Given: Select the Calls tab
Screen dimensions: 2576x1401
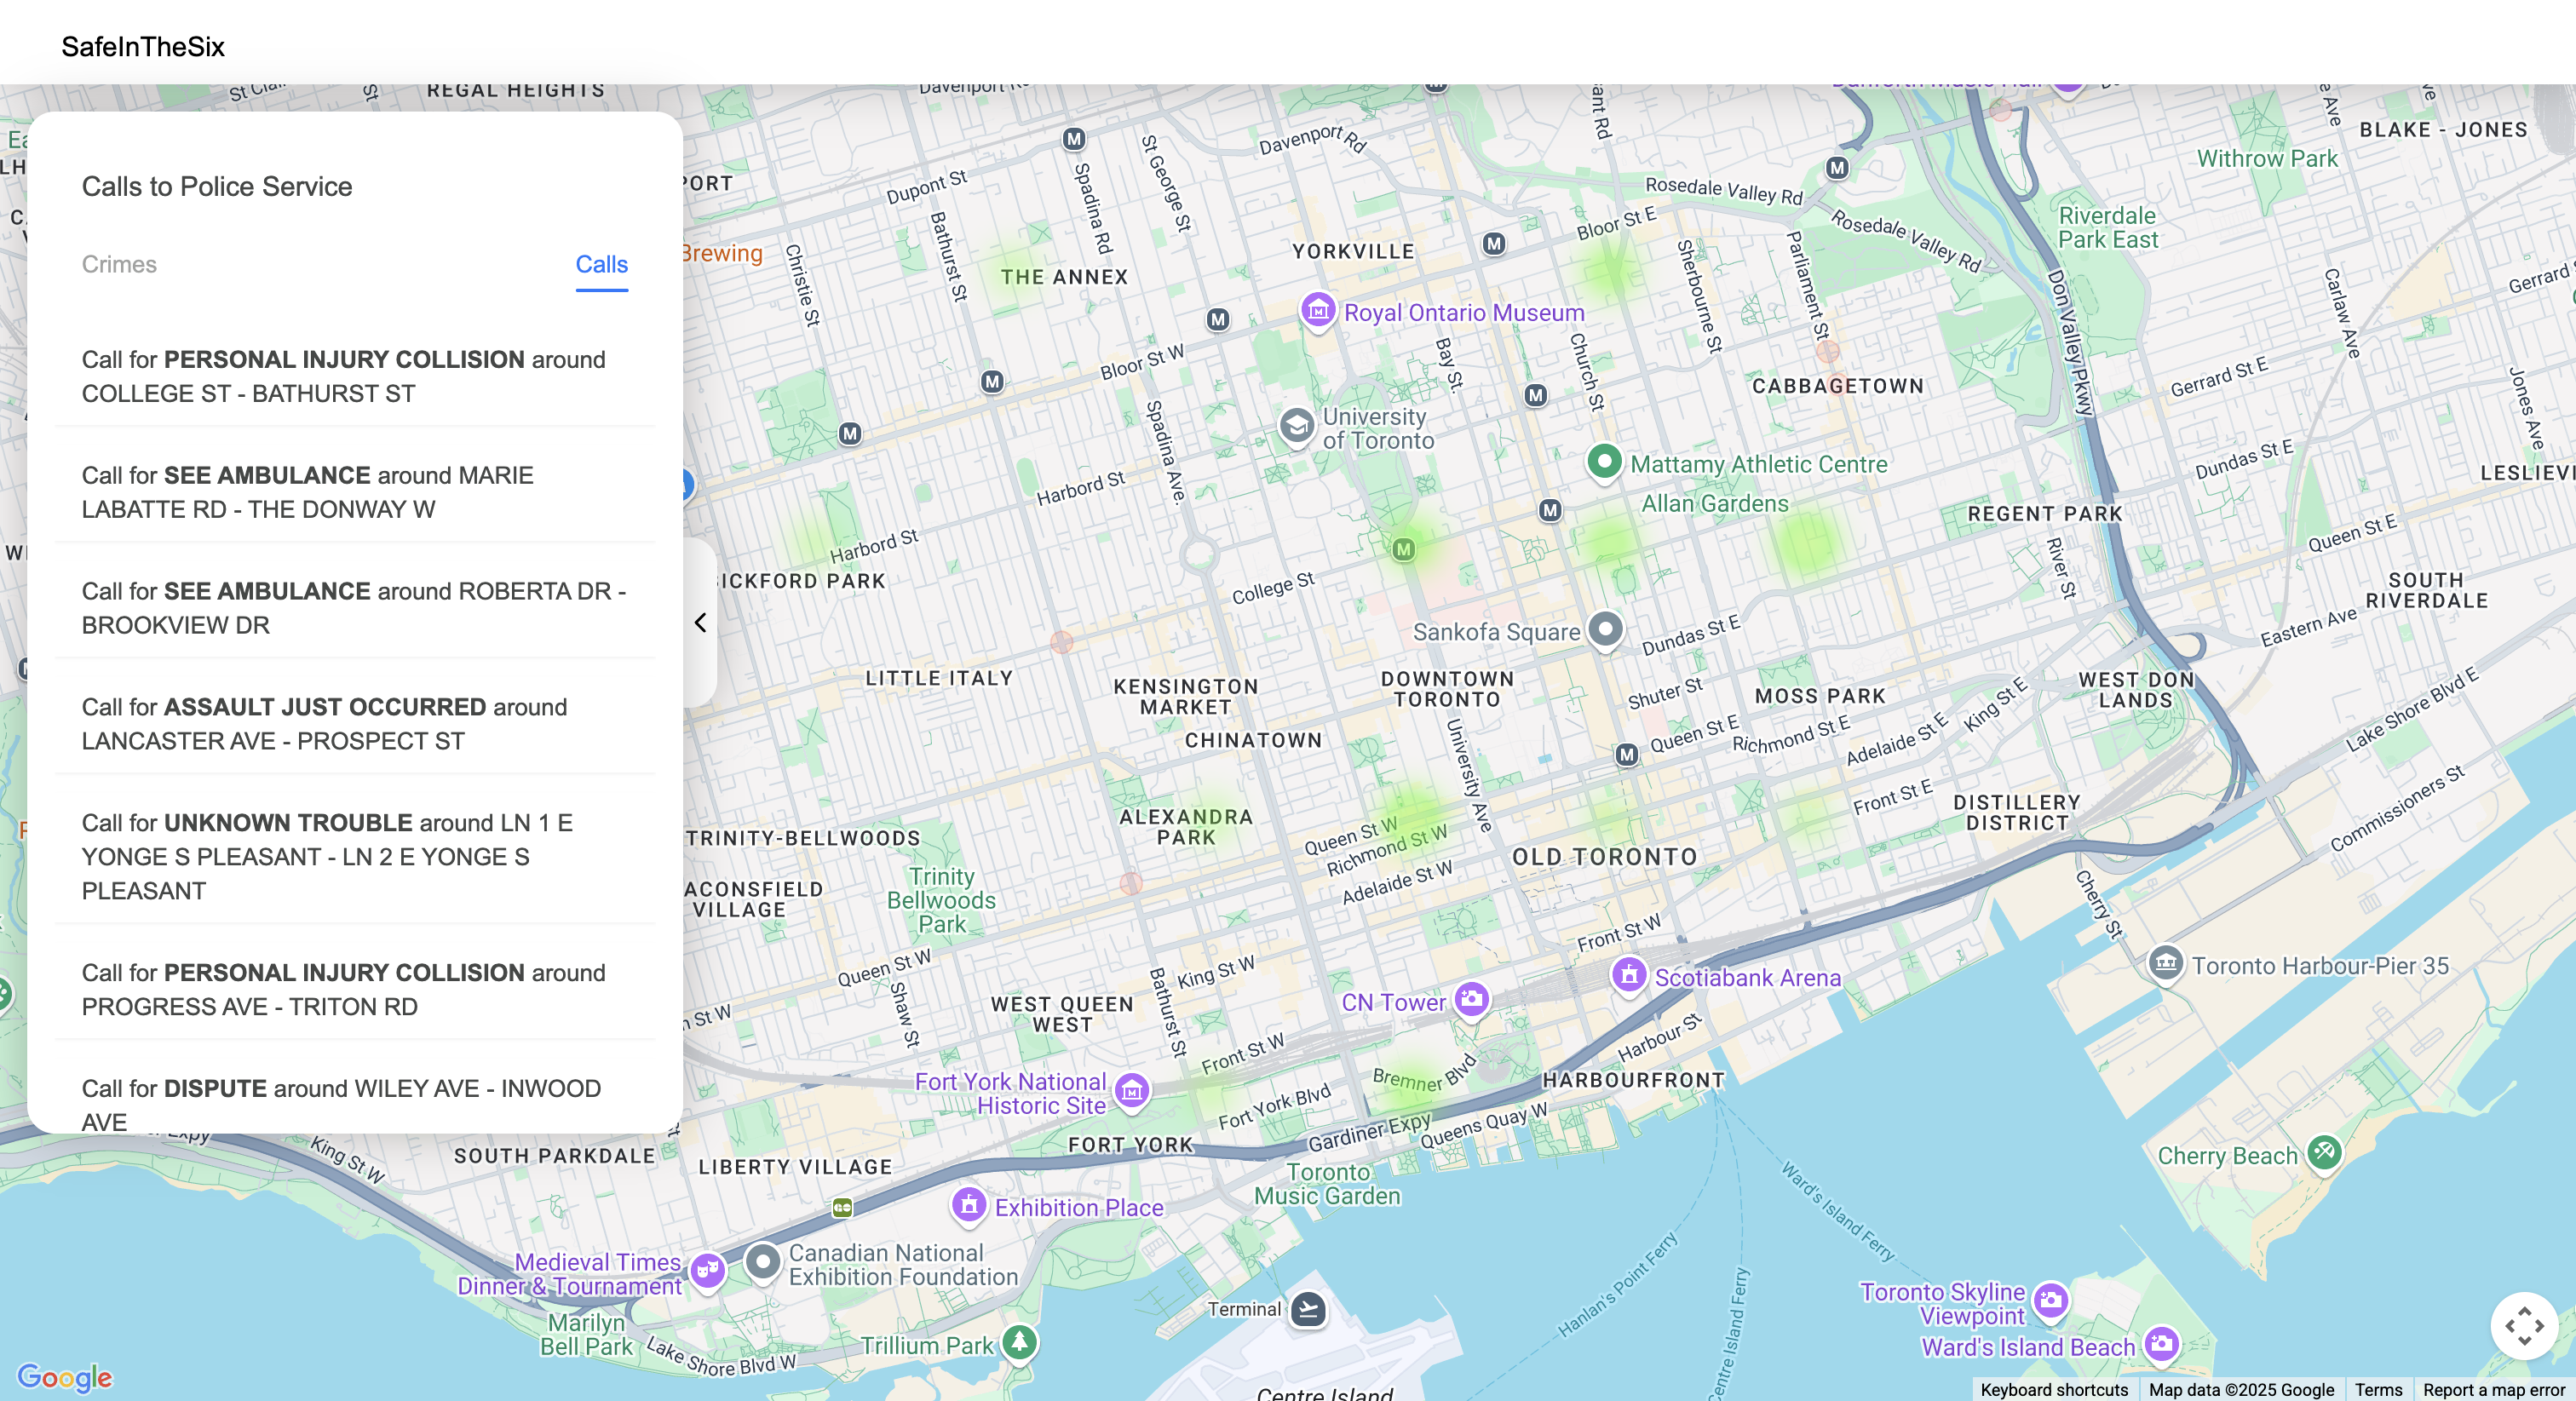Looking at the screenshot, I should point(601,264).
